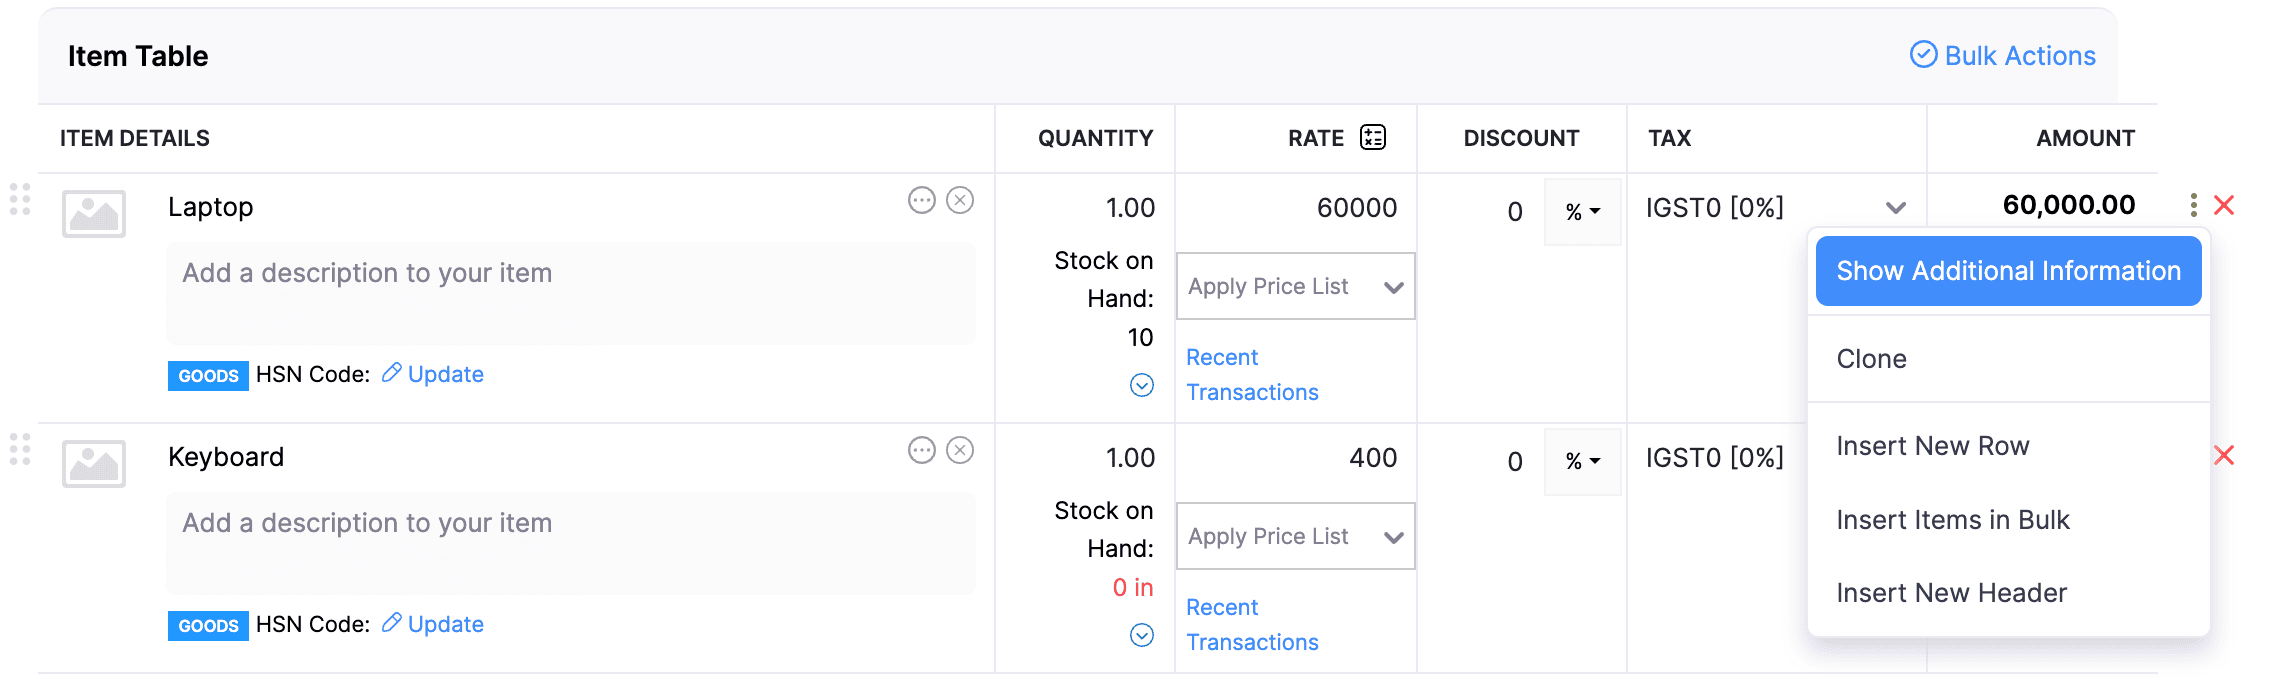This screenshot has width=2270, height=692.
Task: Click the Laptop row drag handle
Action: click(20, 199)
